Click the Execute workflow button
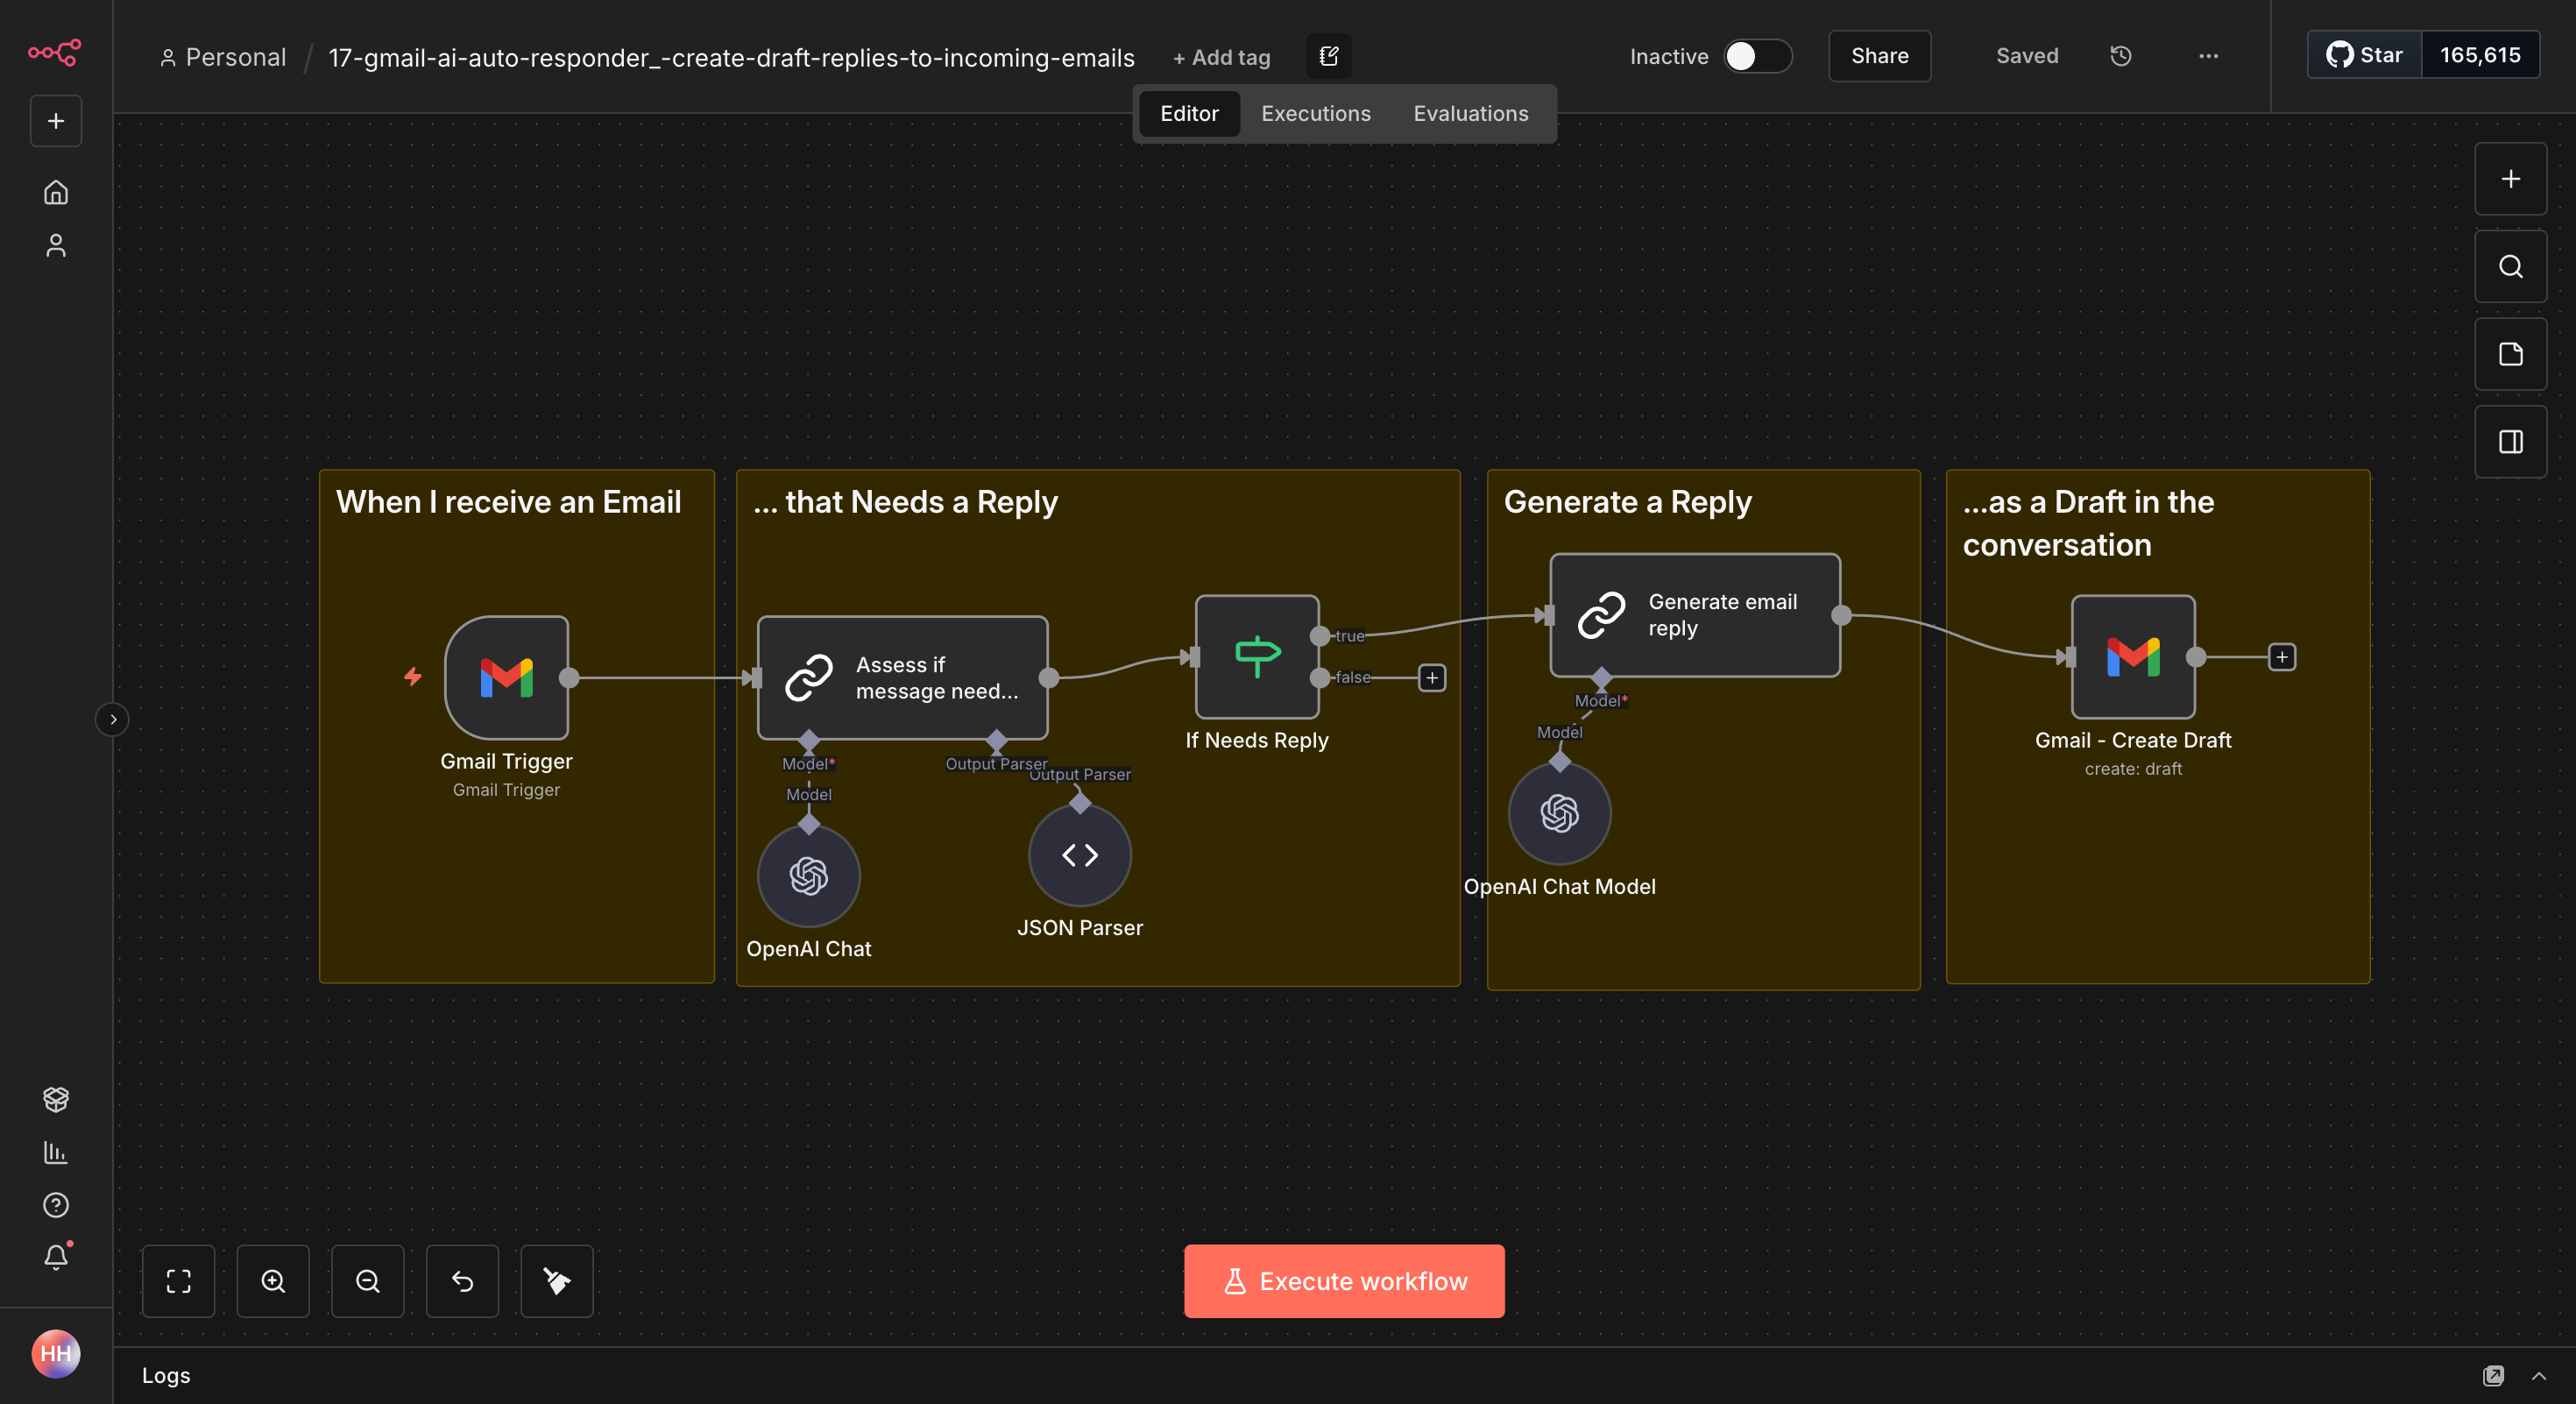 pyautogui.click(x=1343, y=1281)
